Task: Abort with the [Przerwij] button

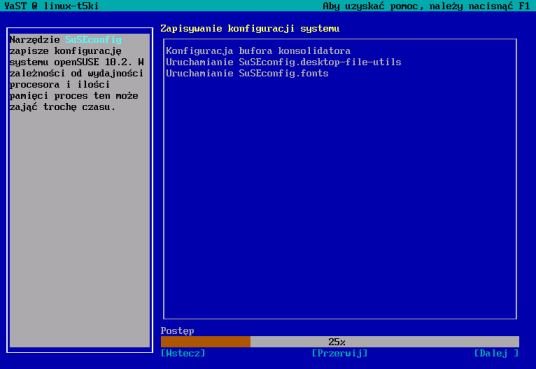Action: point(339,353)
